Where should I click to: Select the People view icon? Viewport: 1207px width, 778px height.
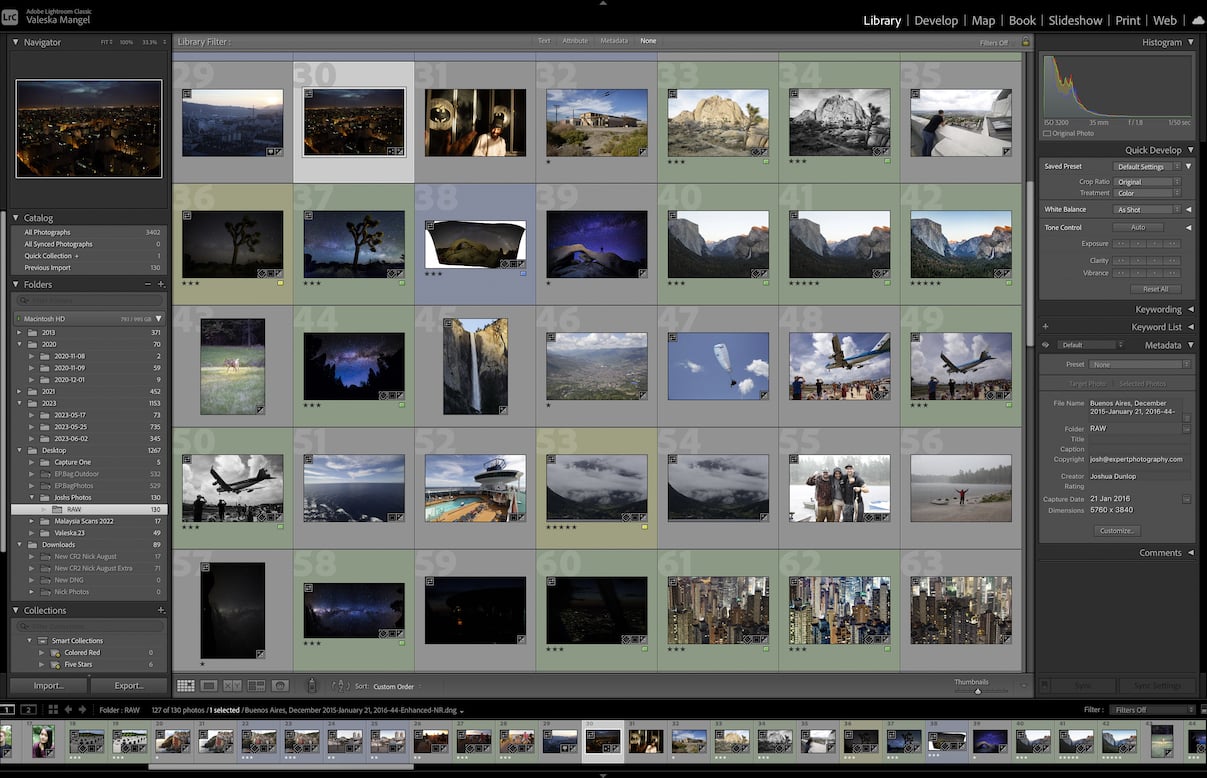click(x=279, y=686)
